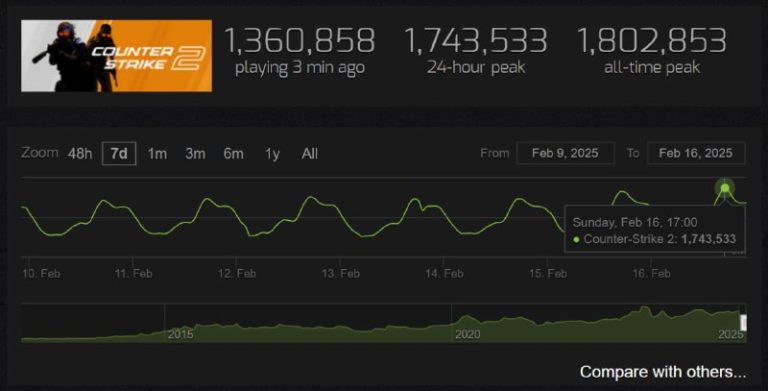Click the navigator handle at 2025

tap(744, 323)
